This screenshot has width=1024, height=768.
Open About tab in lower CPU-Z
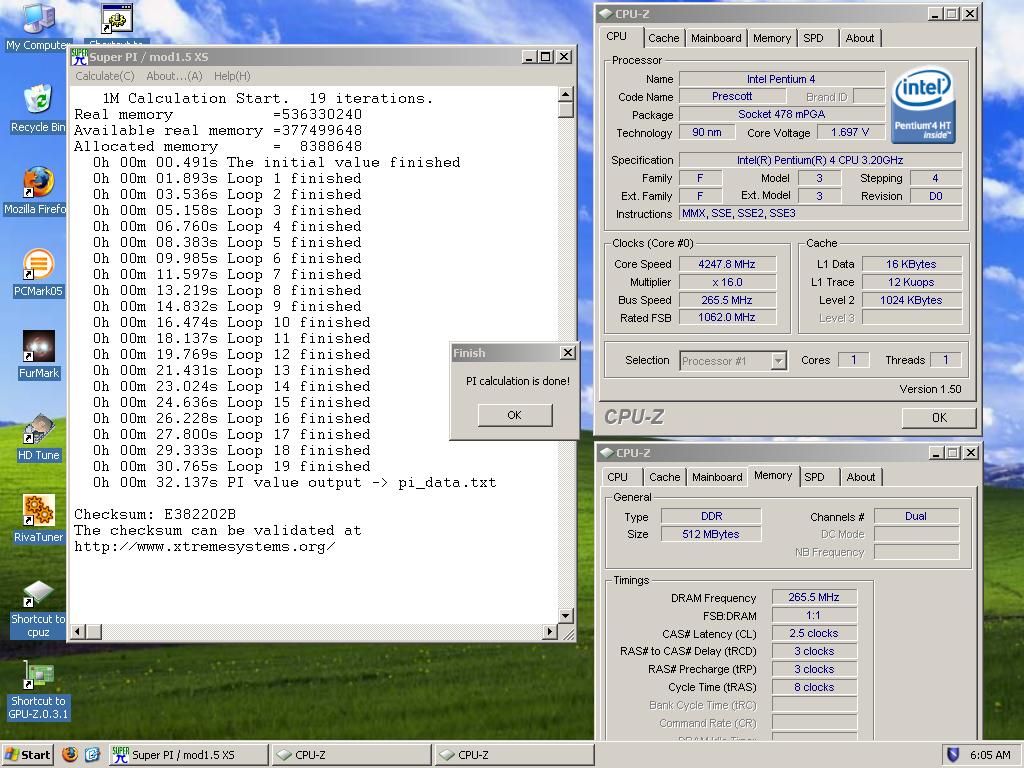tap(861, 477)
